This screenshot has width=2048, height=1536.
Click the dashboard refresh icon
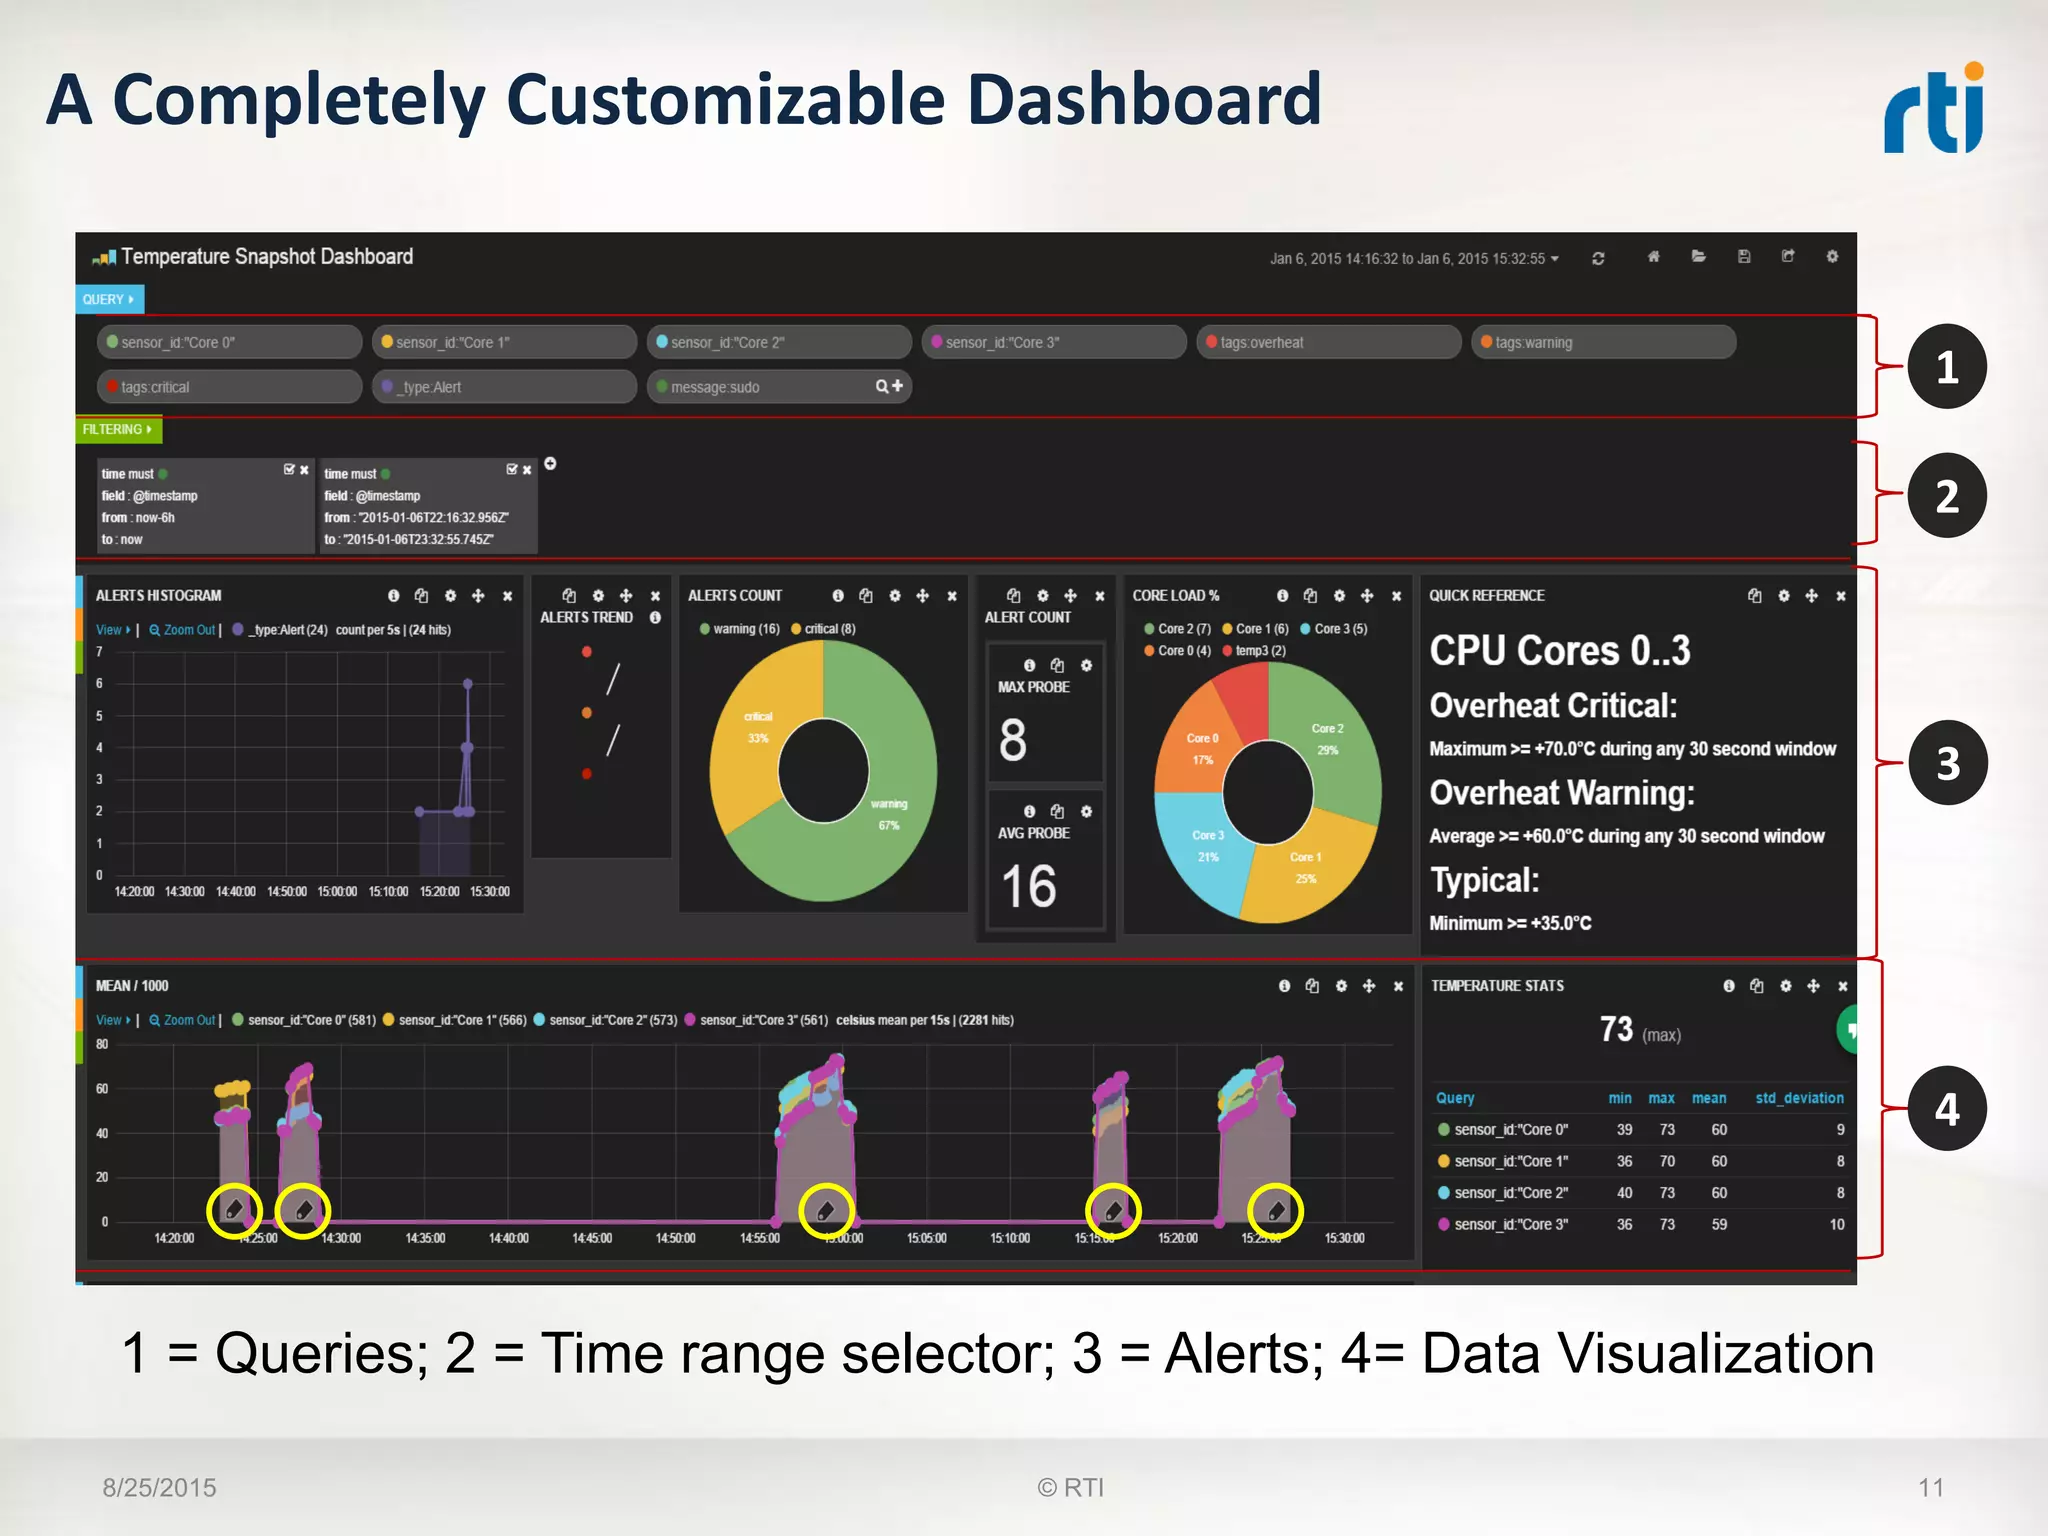(x=1598, y=258)
